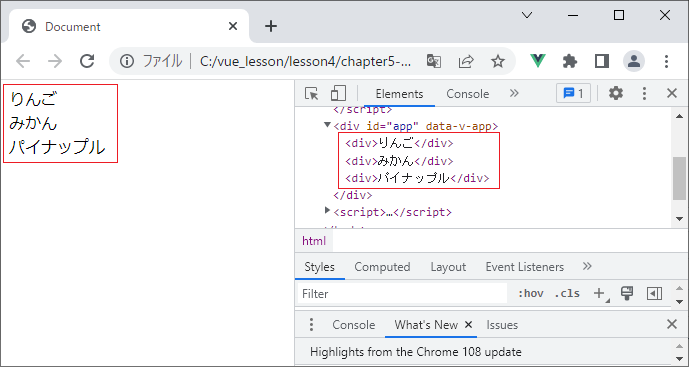Screen dimensions: 689x367
Task: Add new style rule with plus icon
Action: click(600, 294)
